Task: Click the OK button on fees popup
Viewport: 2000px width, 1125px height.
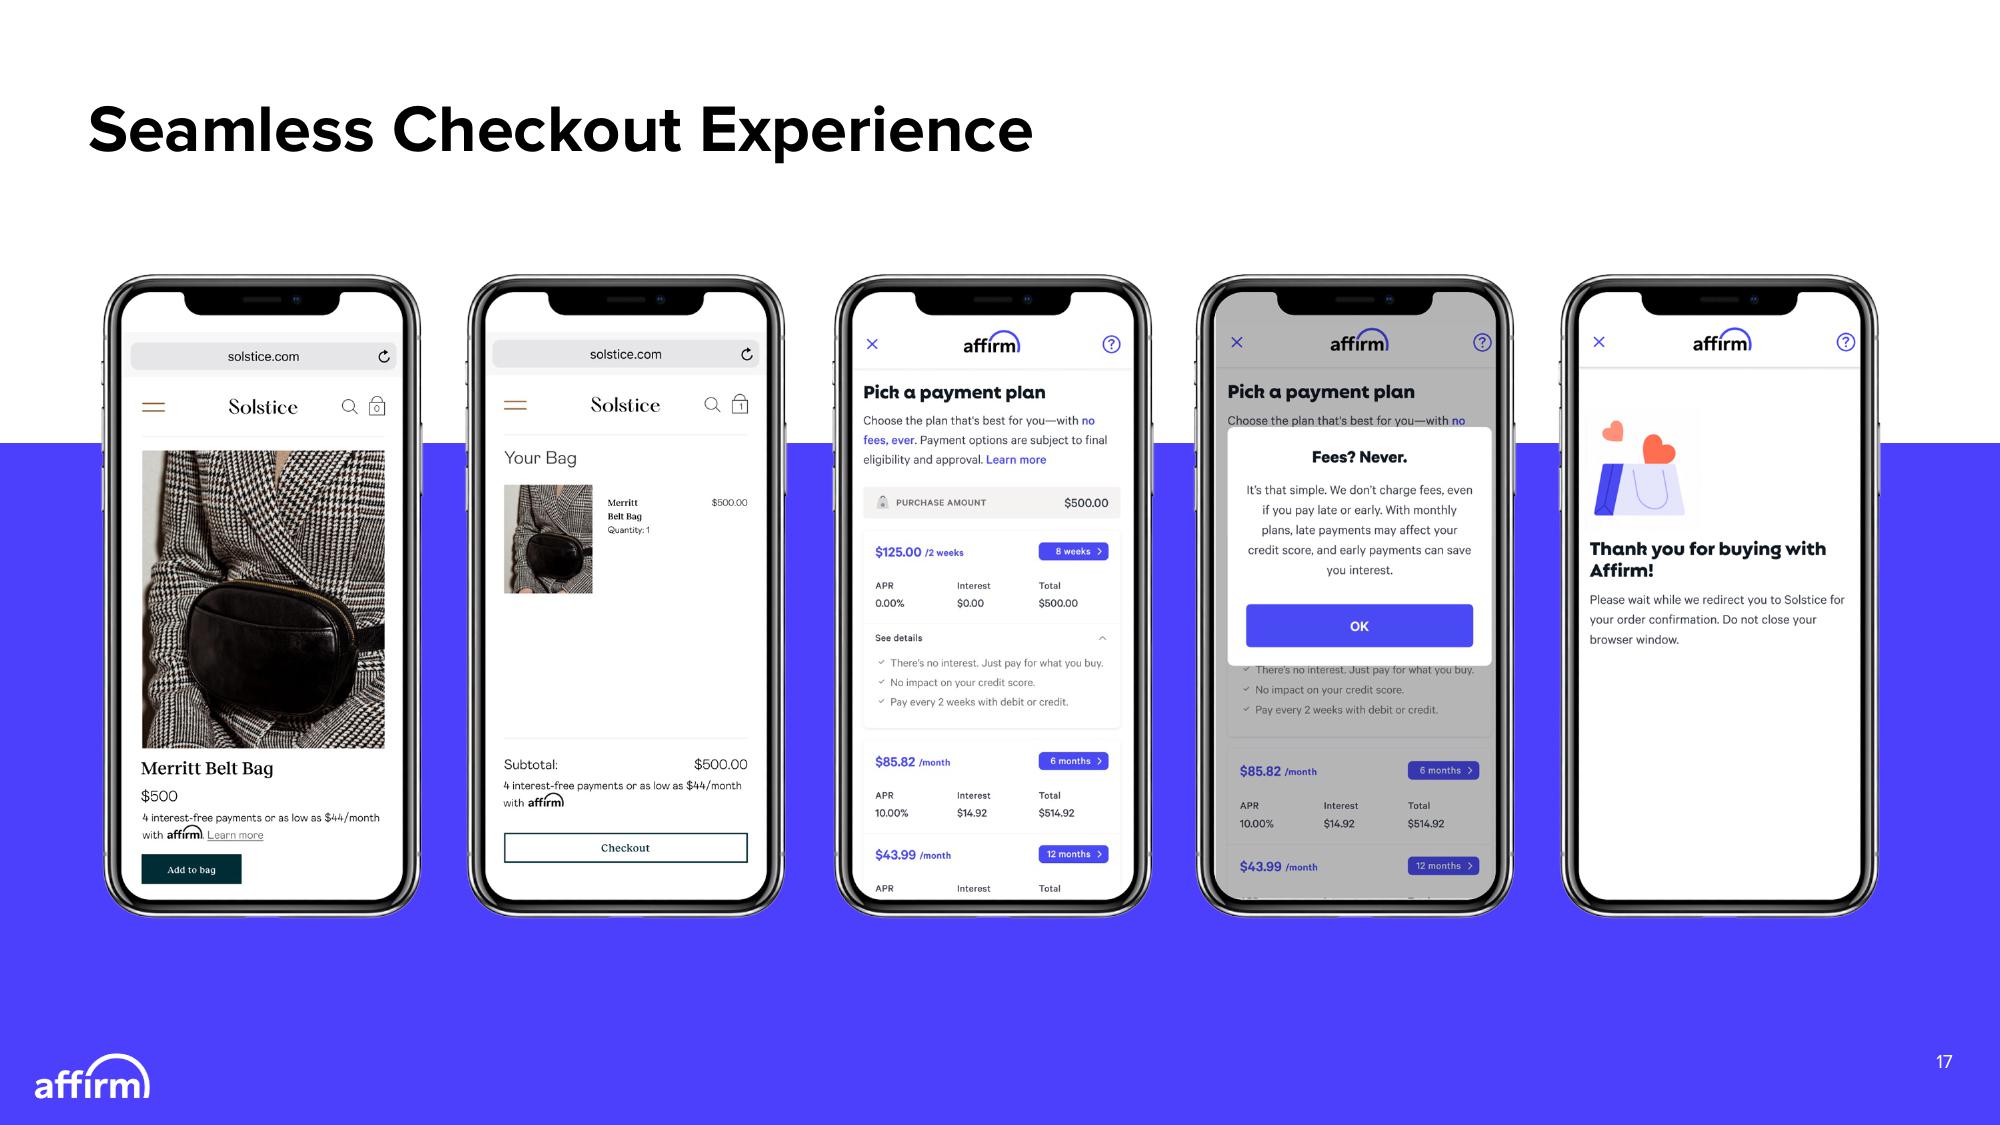Action: 1357,625
